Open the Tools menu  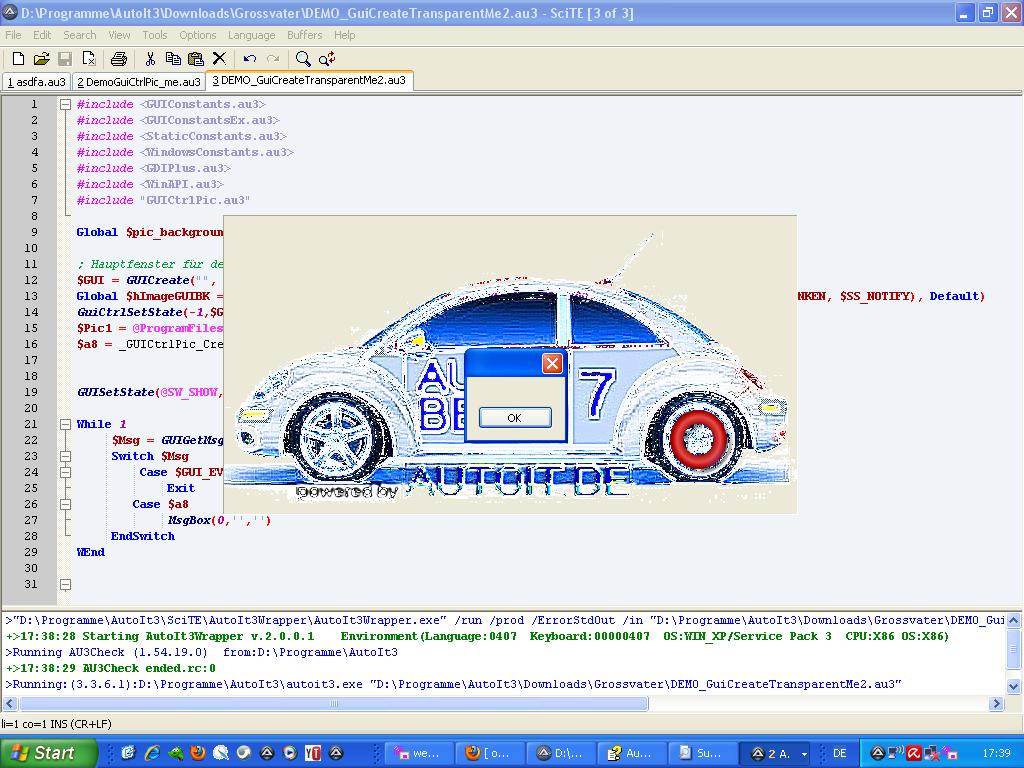pos(155,35)
